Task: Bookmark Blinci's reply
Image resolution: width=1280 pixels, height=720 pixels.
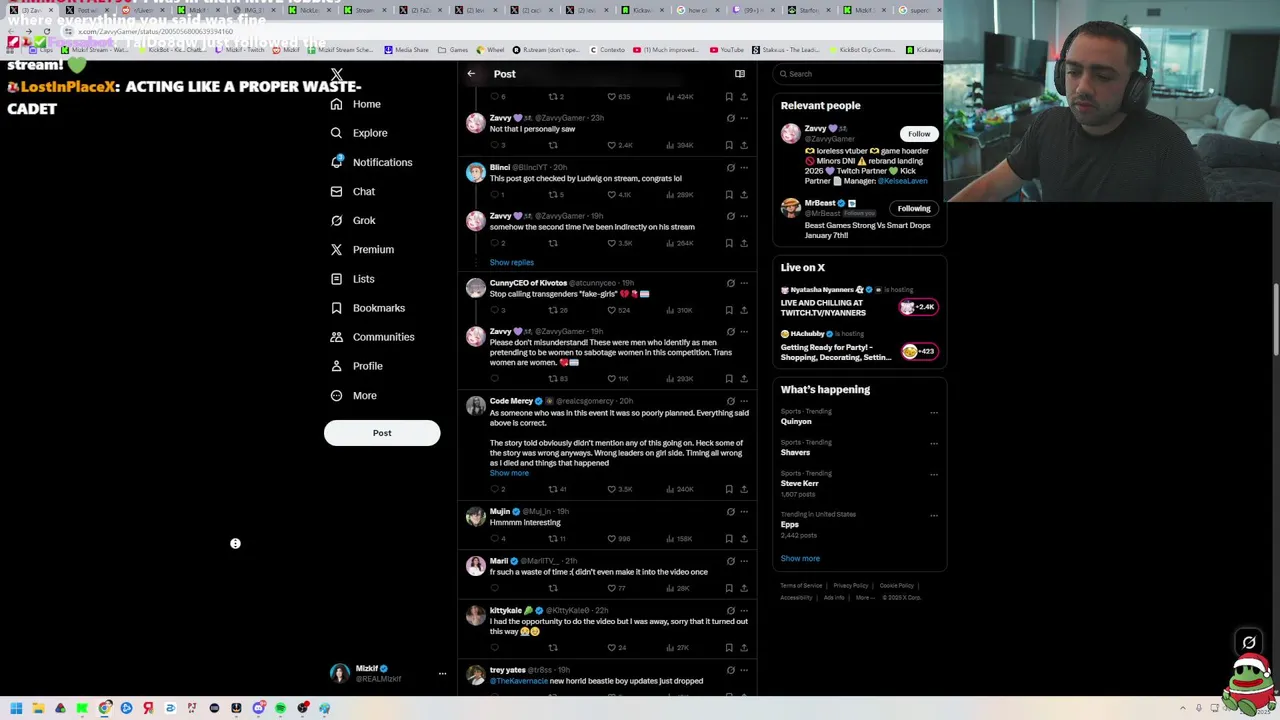Action: pyautogui.click(x=729, y=194)
